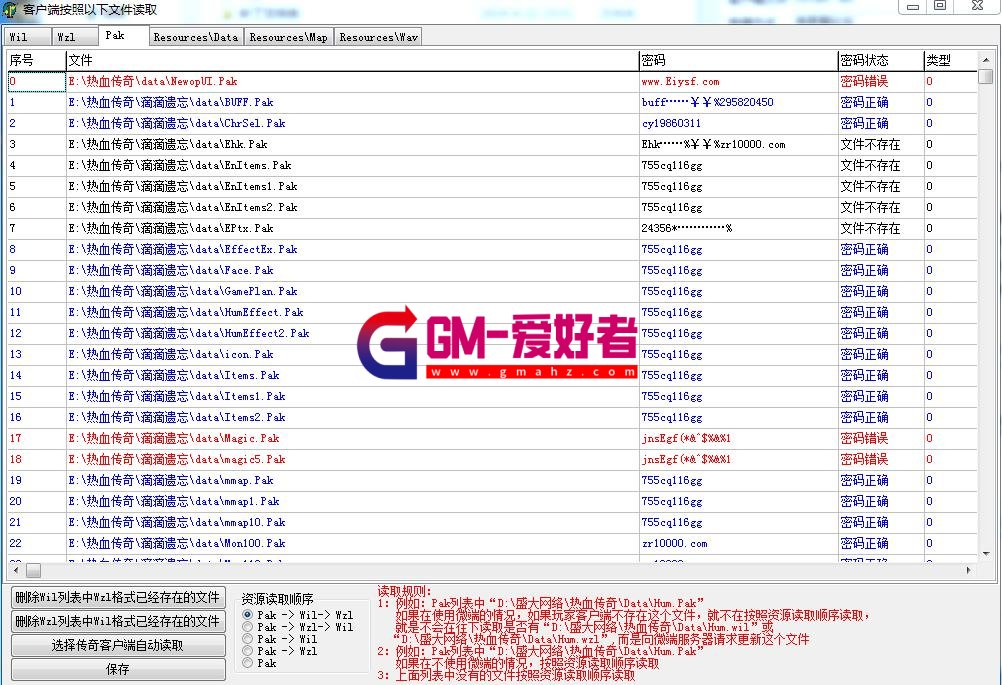
Task: Select the EPtx.Pak file row
Action: tap(491, 228)
